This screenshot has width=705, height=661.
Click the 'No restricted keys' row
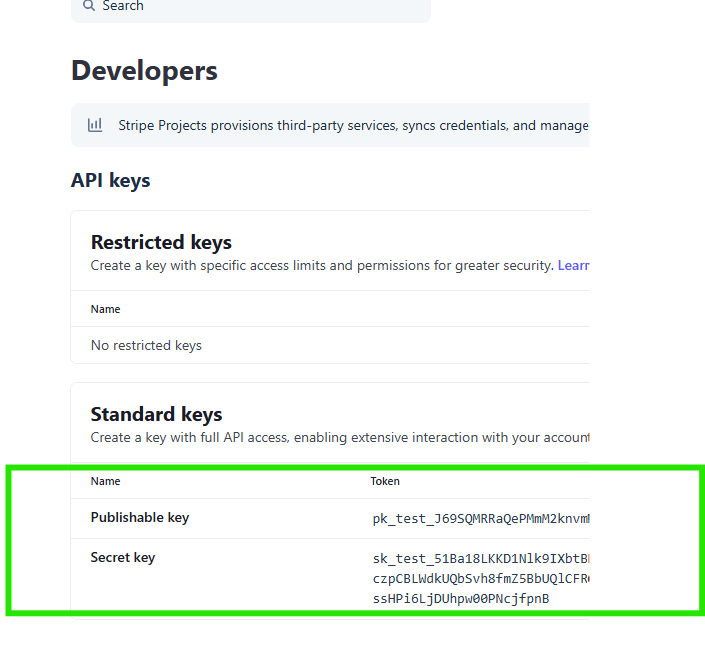point(330,345)
